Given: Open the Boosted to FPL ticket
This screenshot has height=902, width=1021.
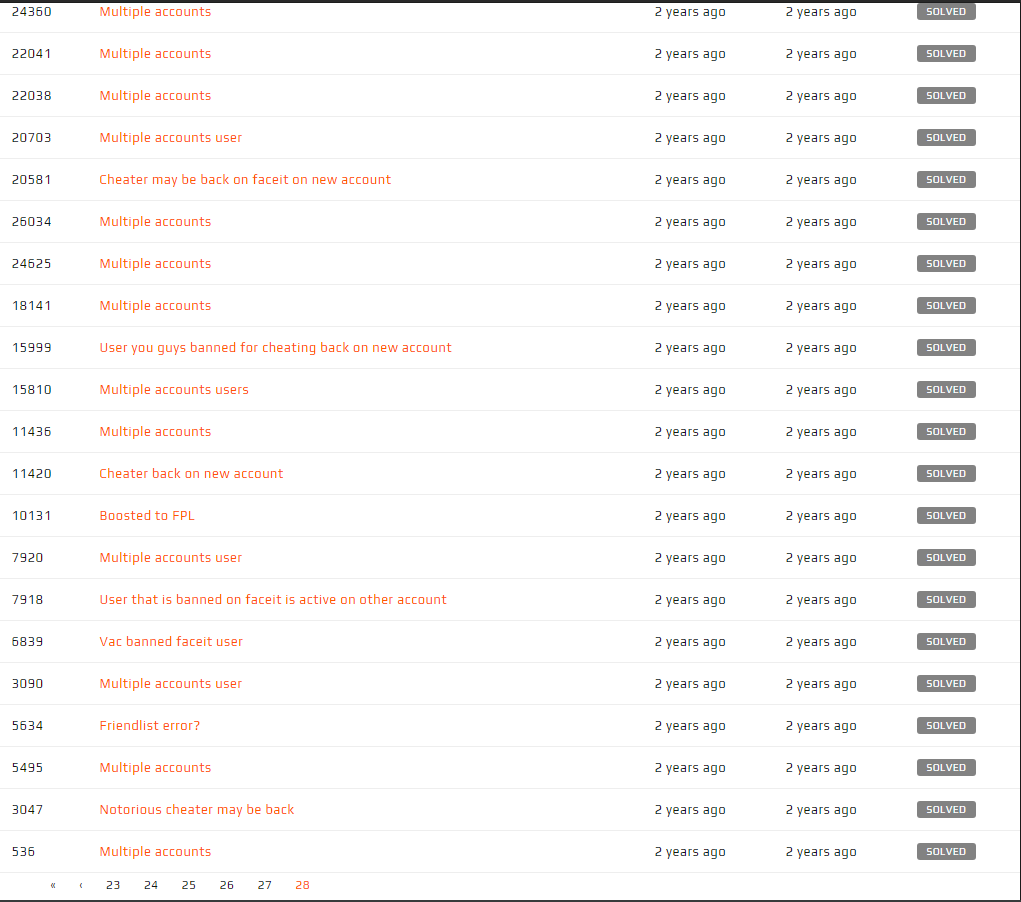Looking at the screenshot, I should 147,515.
